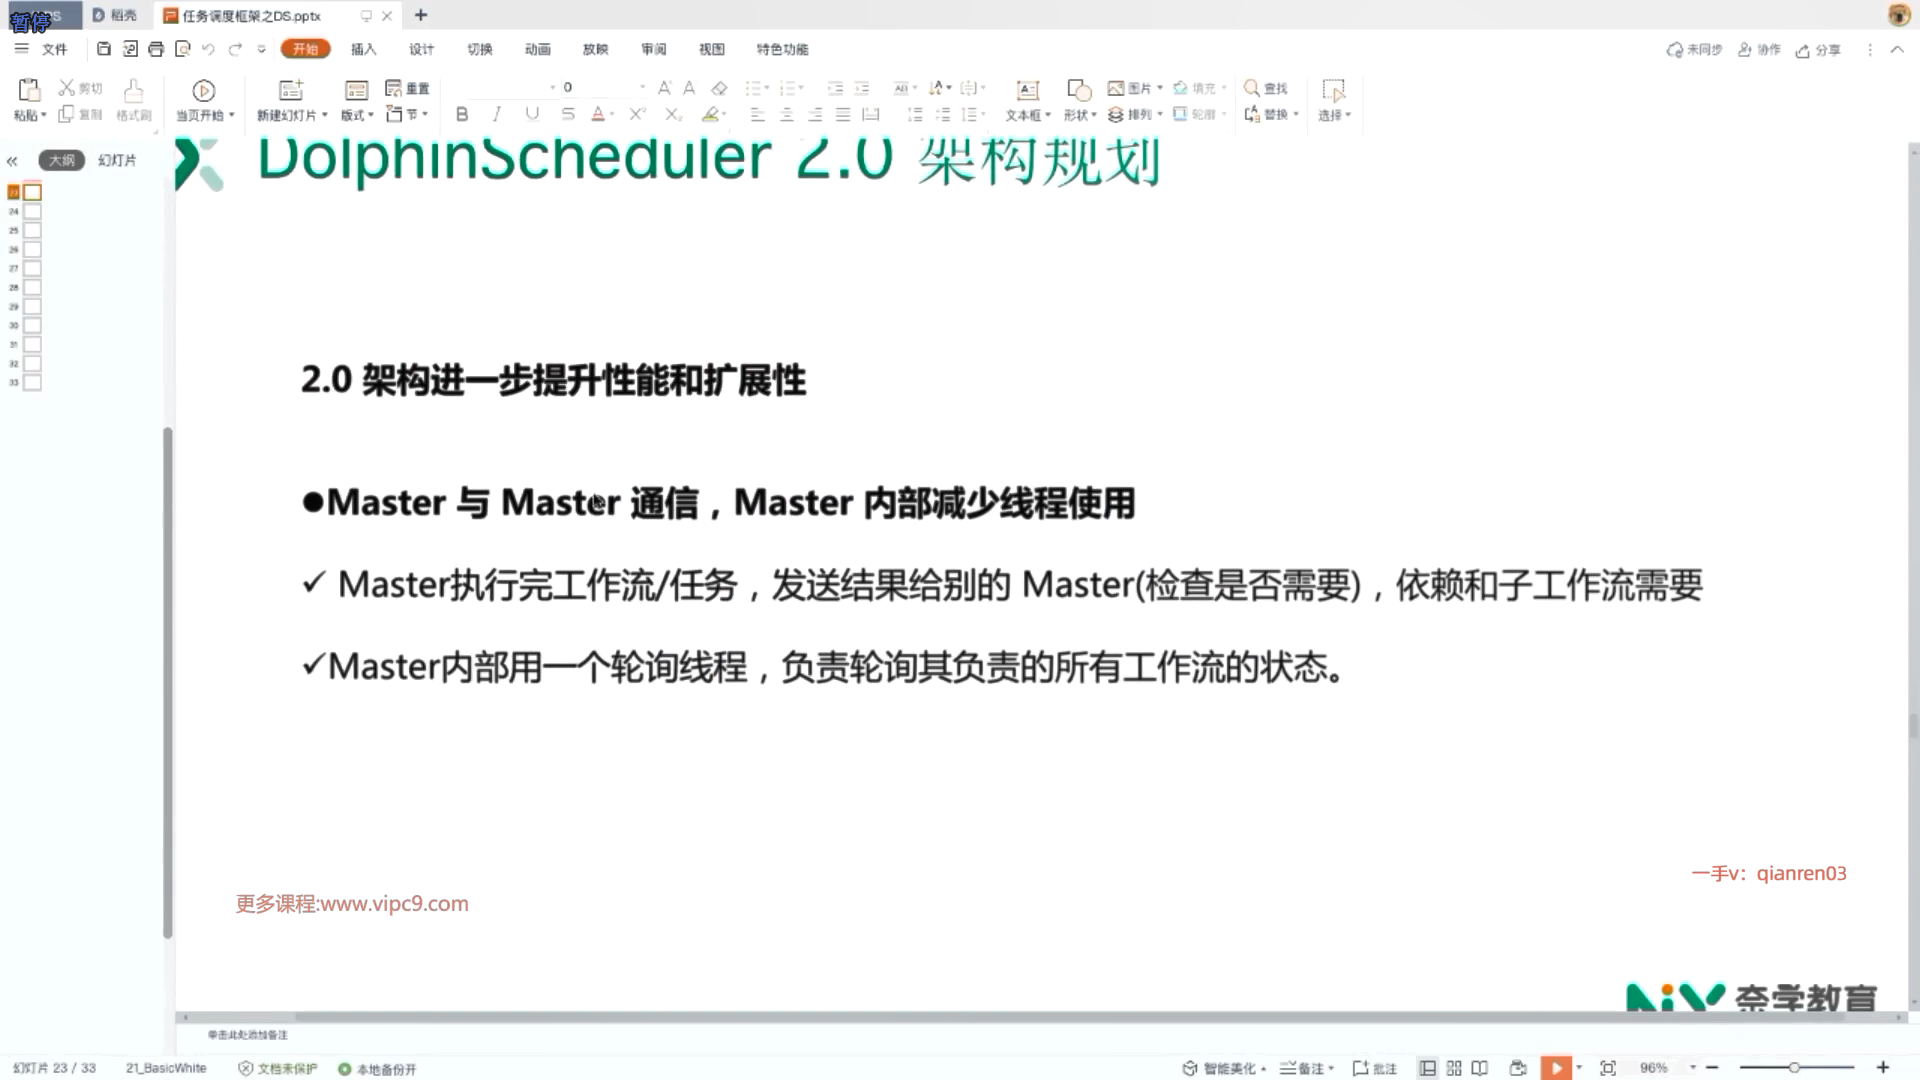Click the fit-slide-to-window icon

click(x=1608, y=1068)
